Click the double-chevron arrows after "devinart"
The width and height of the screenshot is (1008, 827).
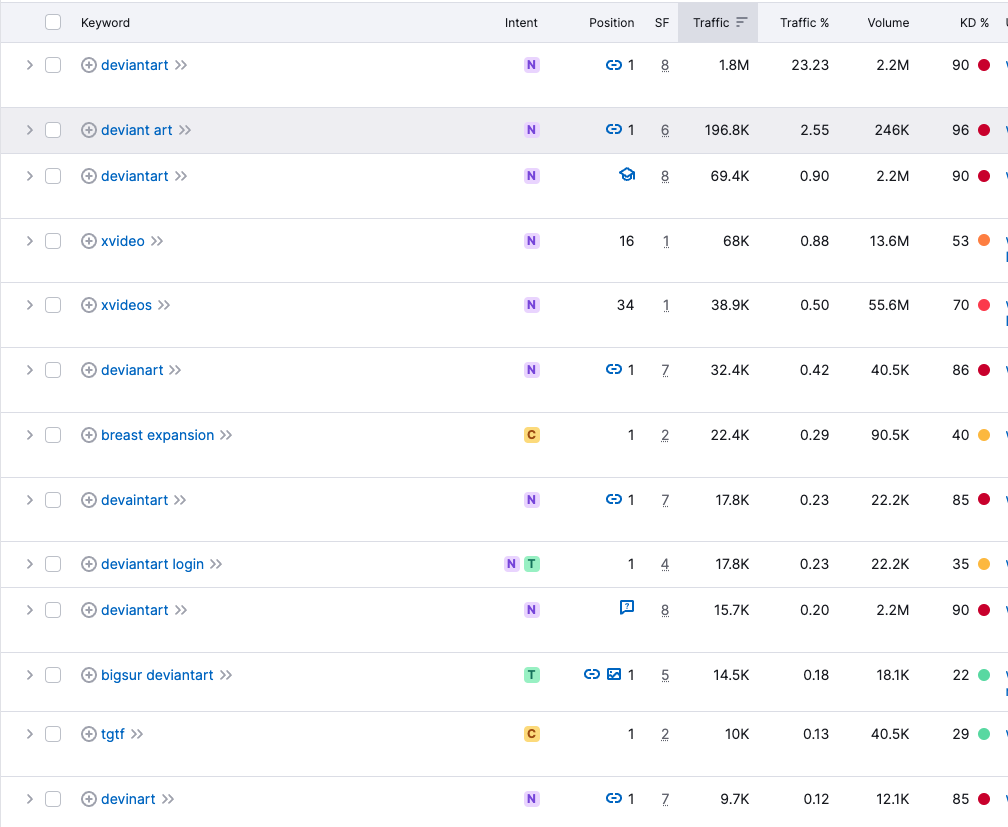(168, 799)
